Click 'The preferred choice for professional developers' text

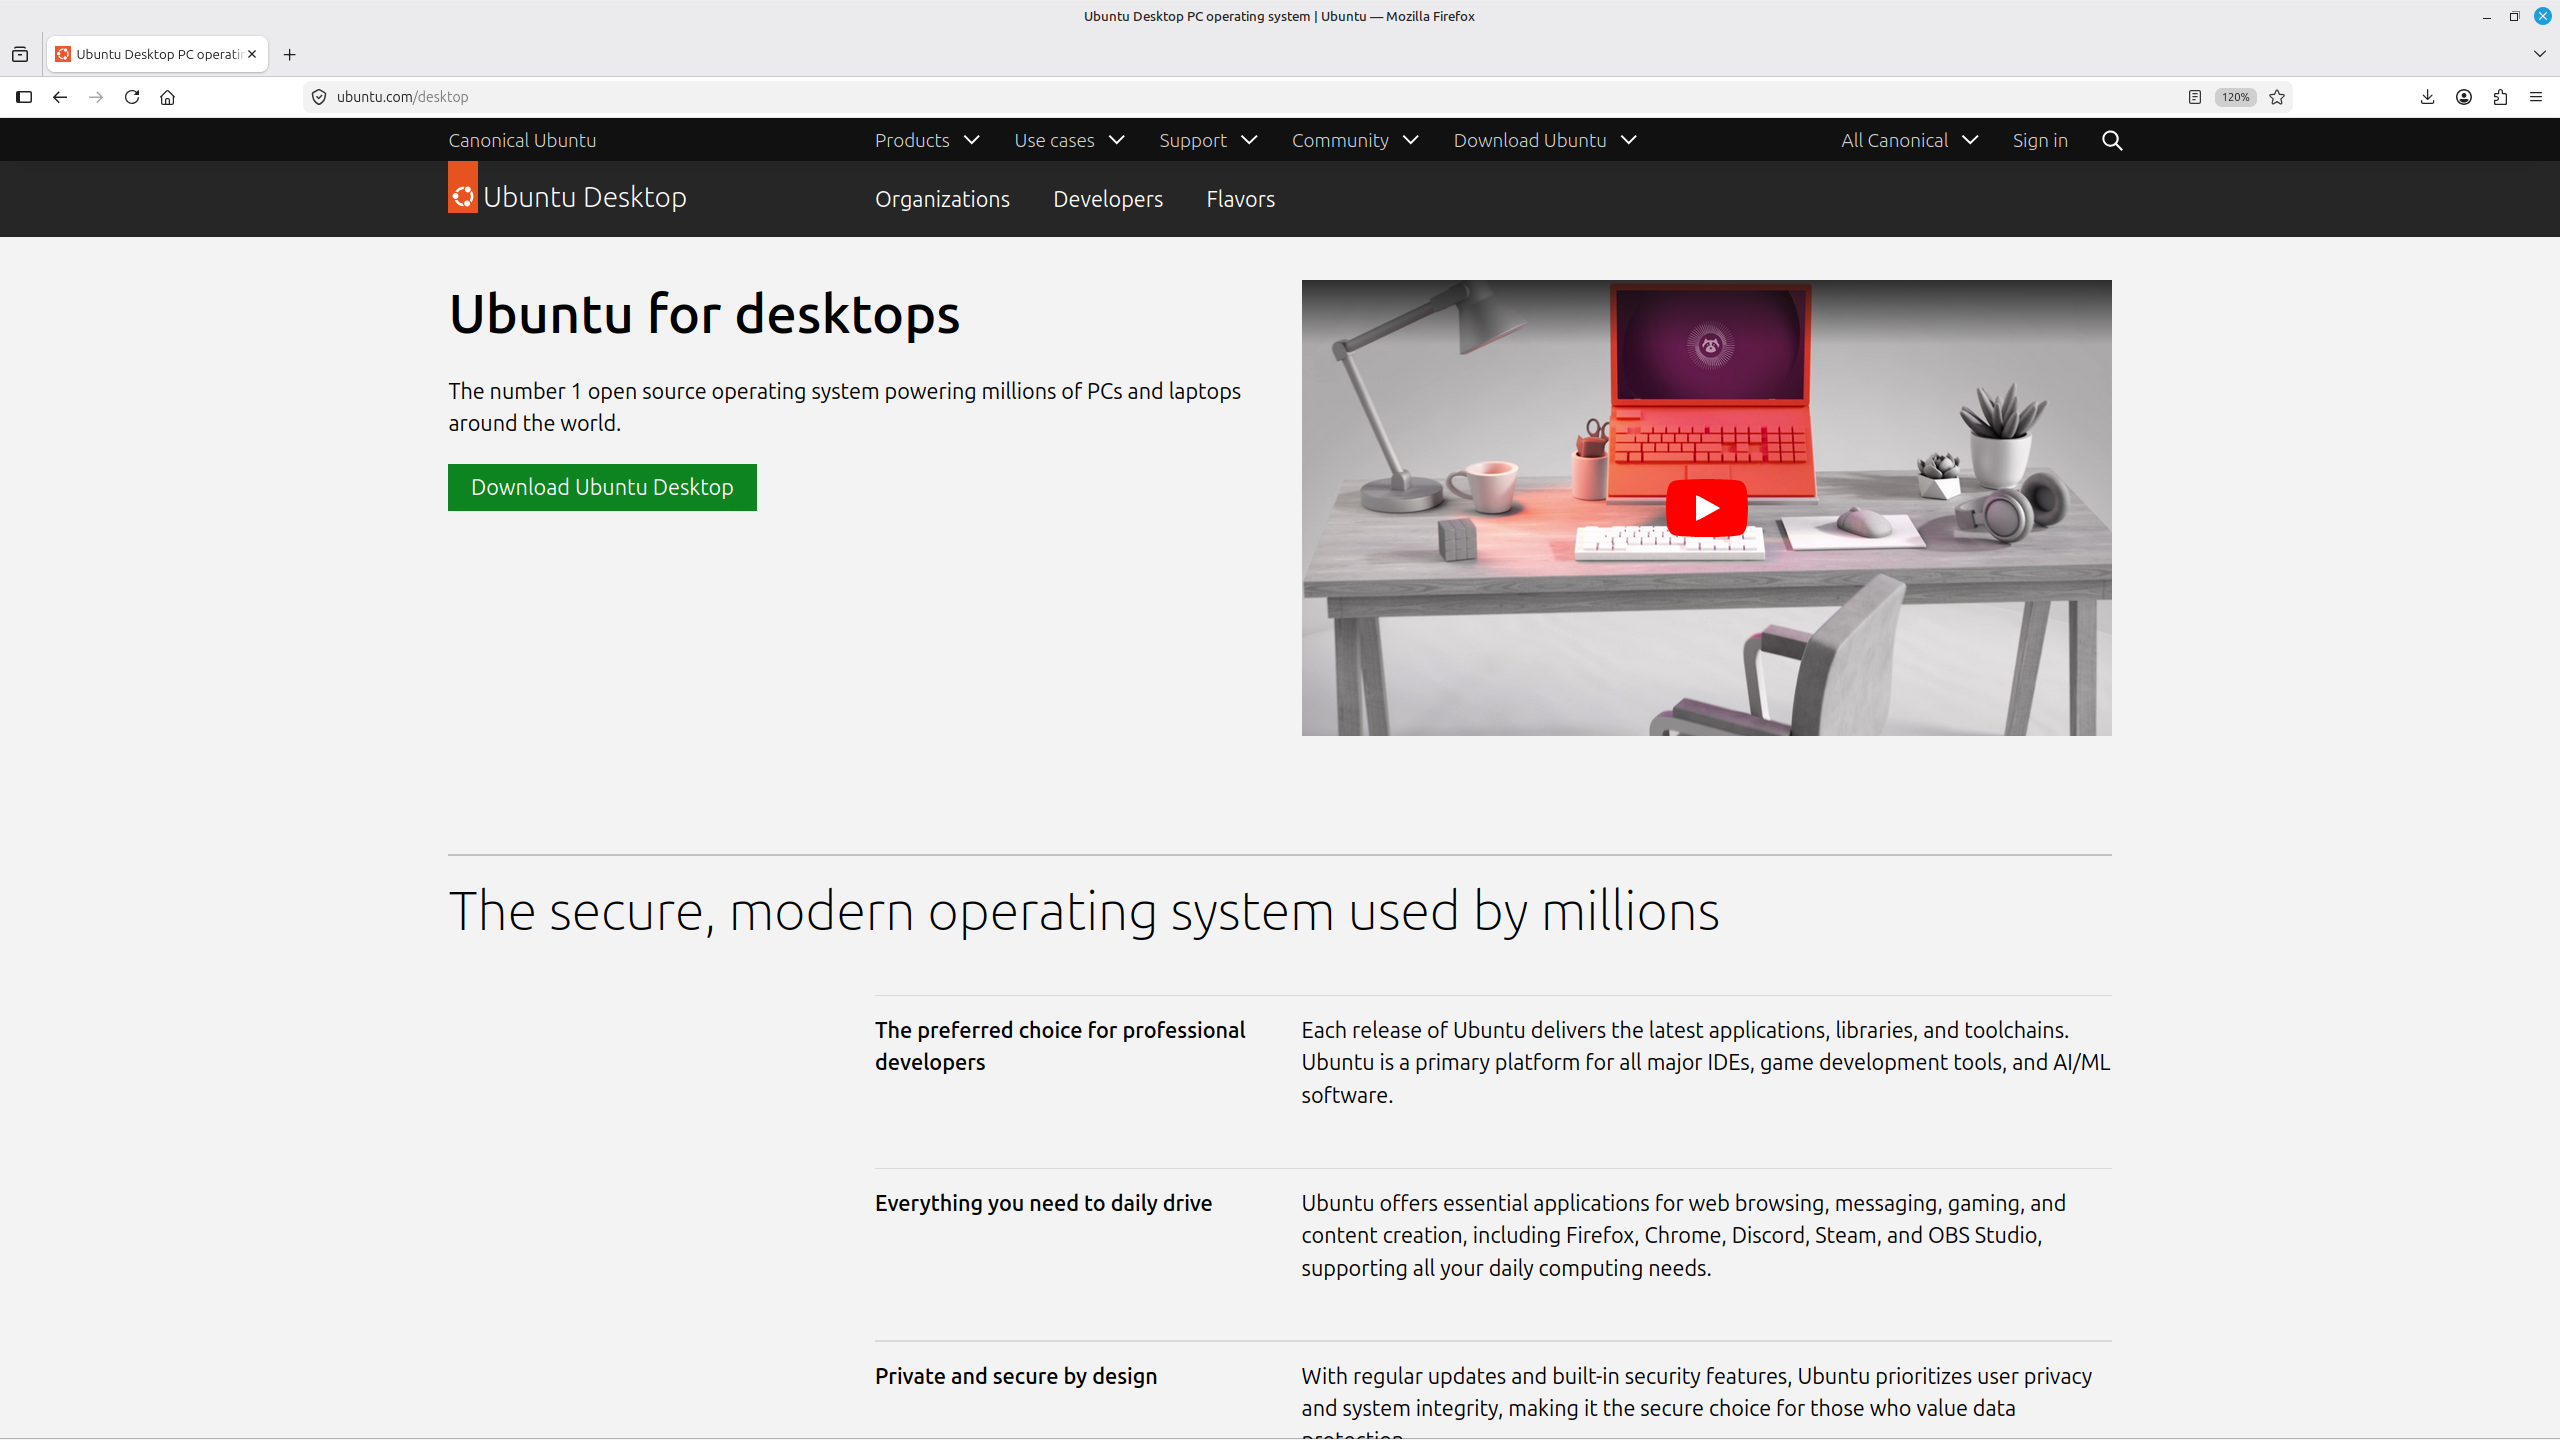[x=1060, y=1046]
